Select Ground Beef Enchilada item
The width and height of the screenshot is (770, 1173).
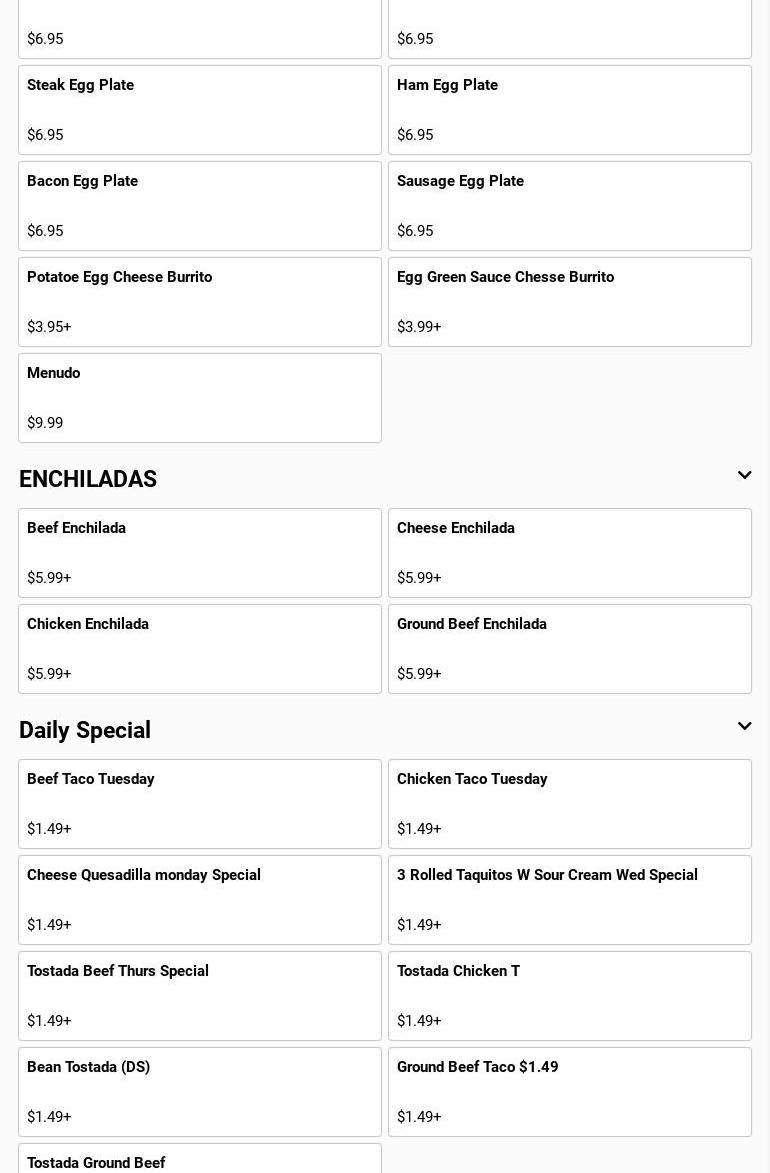(x=570, y=649)
